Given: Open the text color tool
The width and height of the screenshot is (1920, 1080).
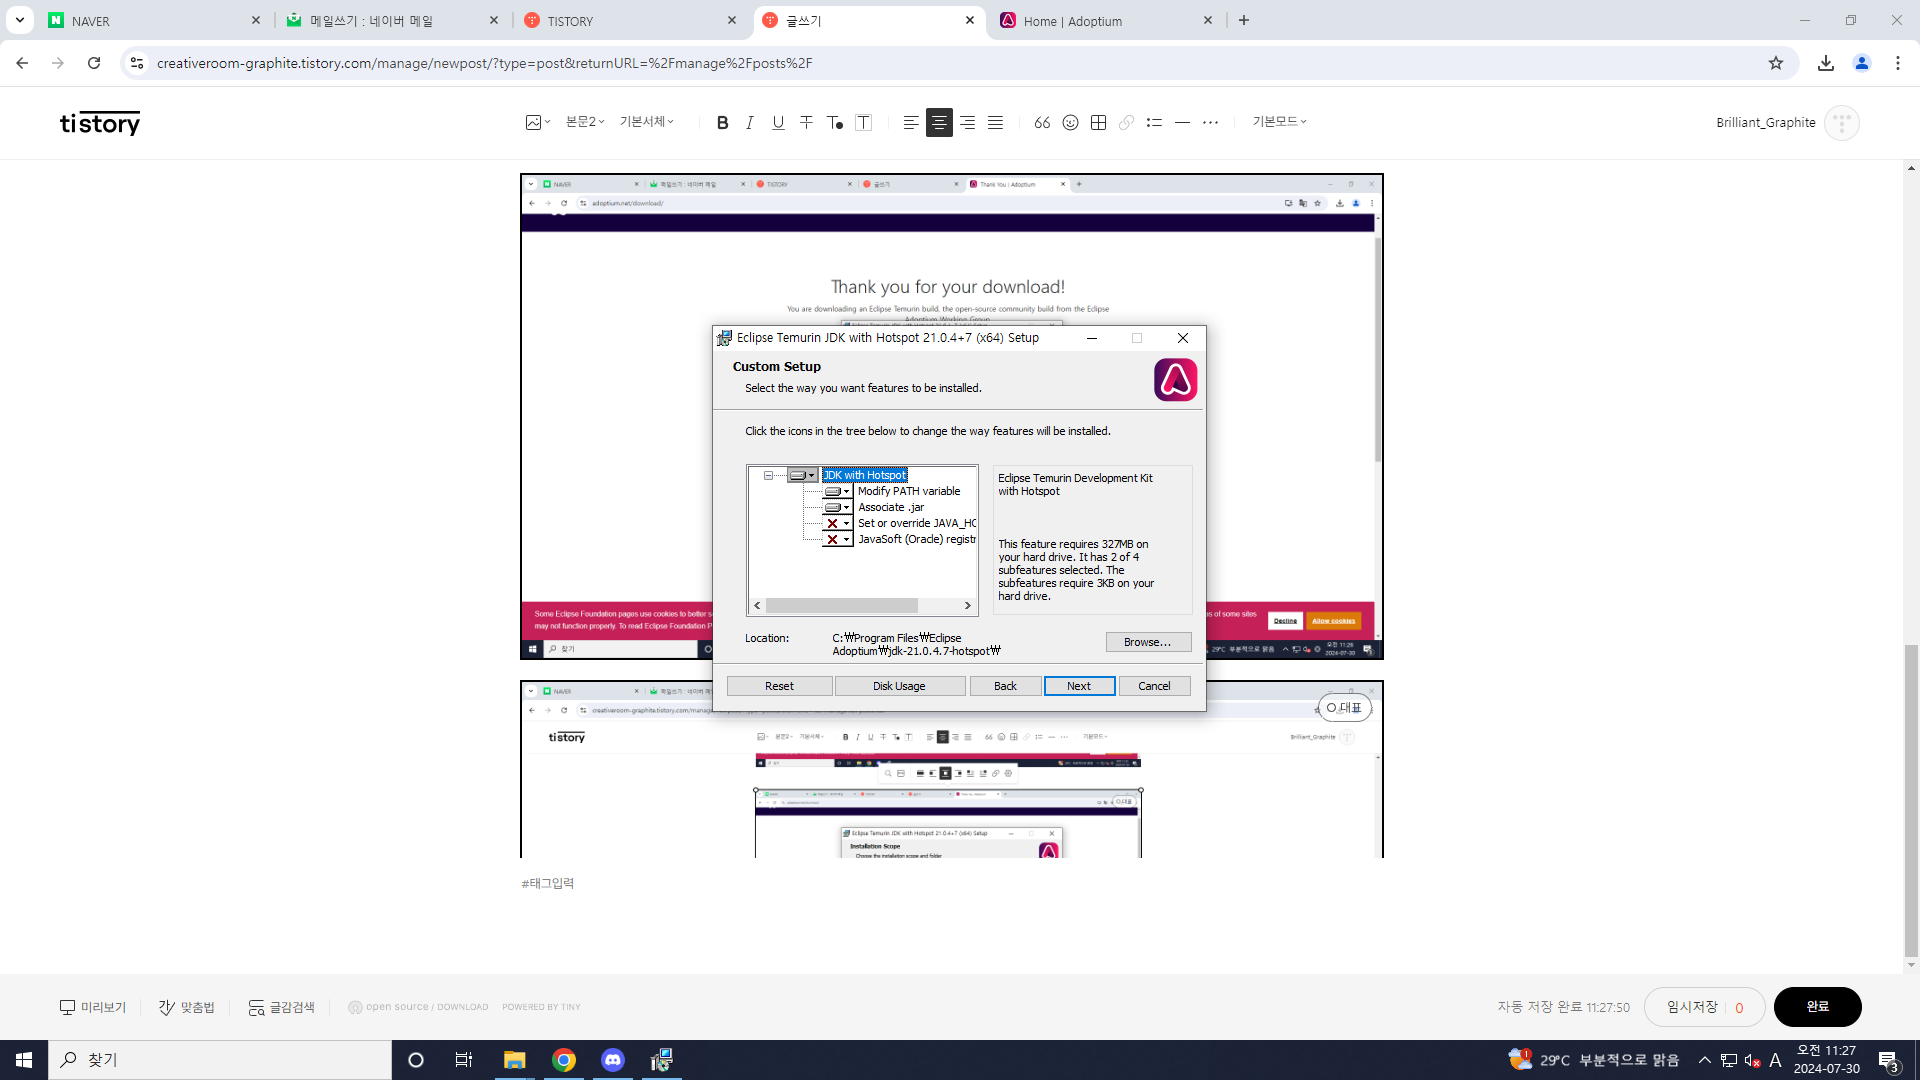Looking at the screenshot, I should coord(834,122).
